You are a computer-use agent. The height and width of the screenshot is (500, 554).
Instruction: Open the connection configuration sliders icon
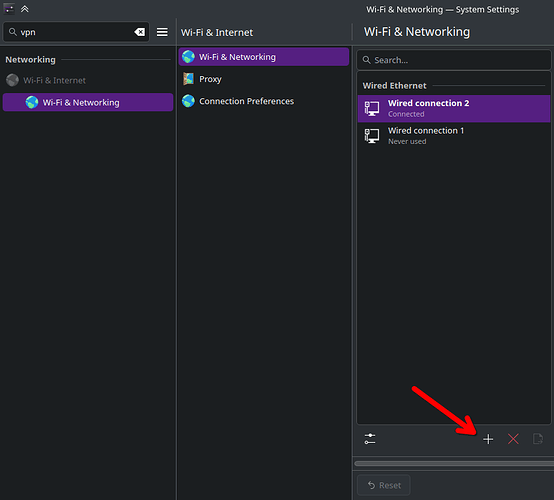point(370,439)
